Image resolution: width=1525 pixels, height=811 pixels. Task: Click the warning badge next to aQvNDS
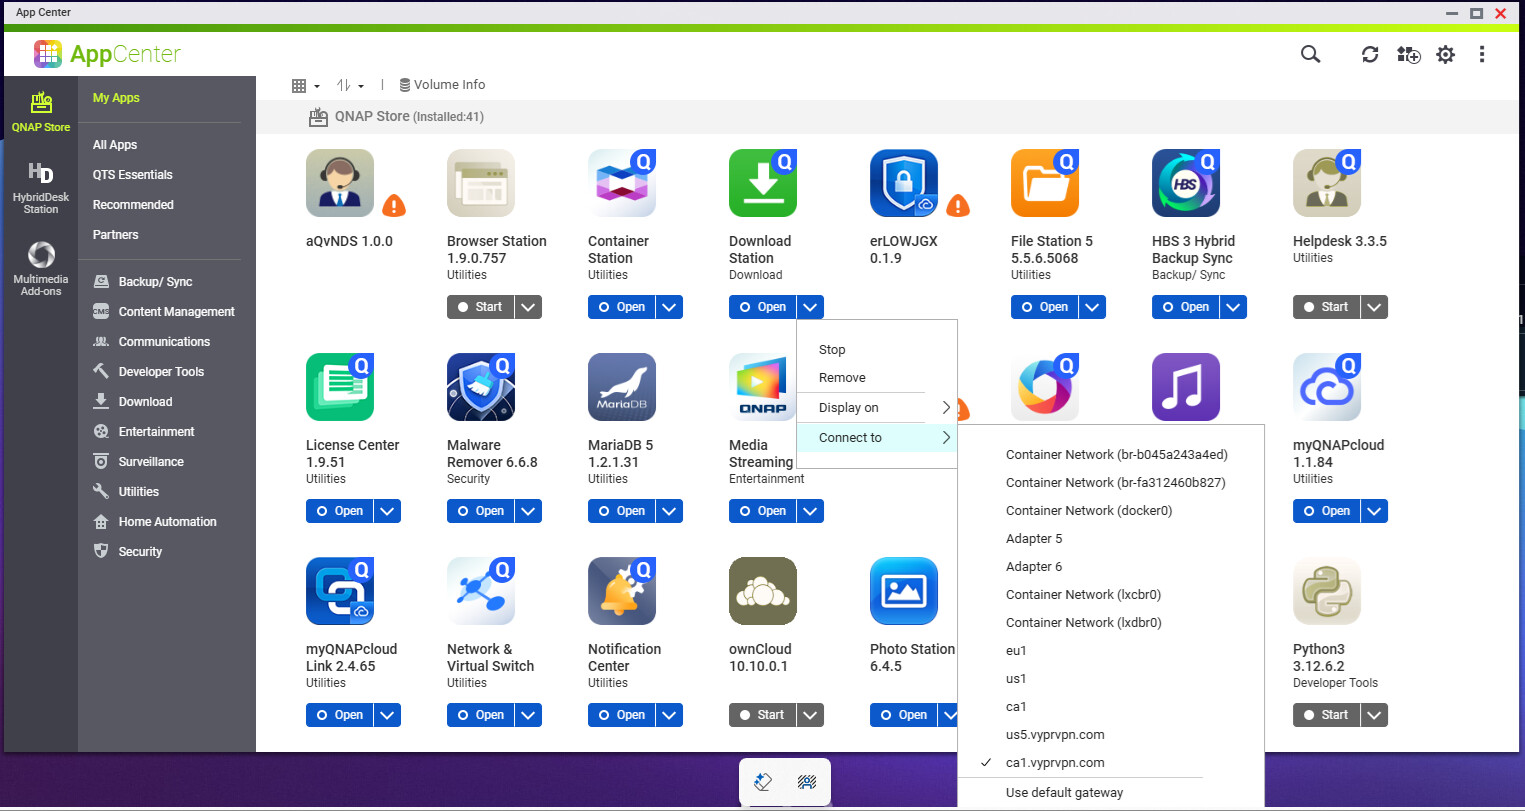(394, 206)
